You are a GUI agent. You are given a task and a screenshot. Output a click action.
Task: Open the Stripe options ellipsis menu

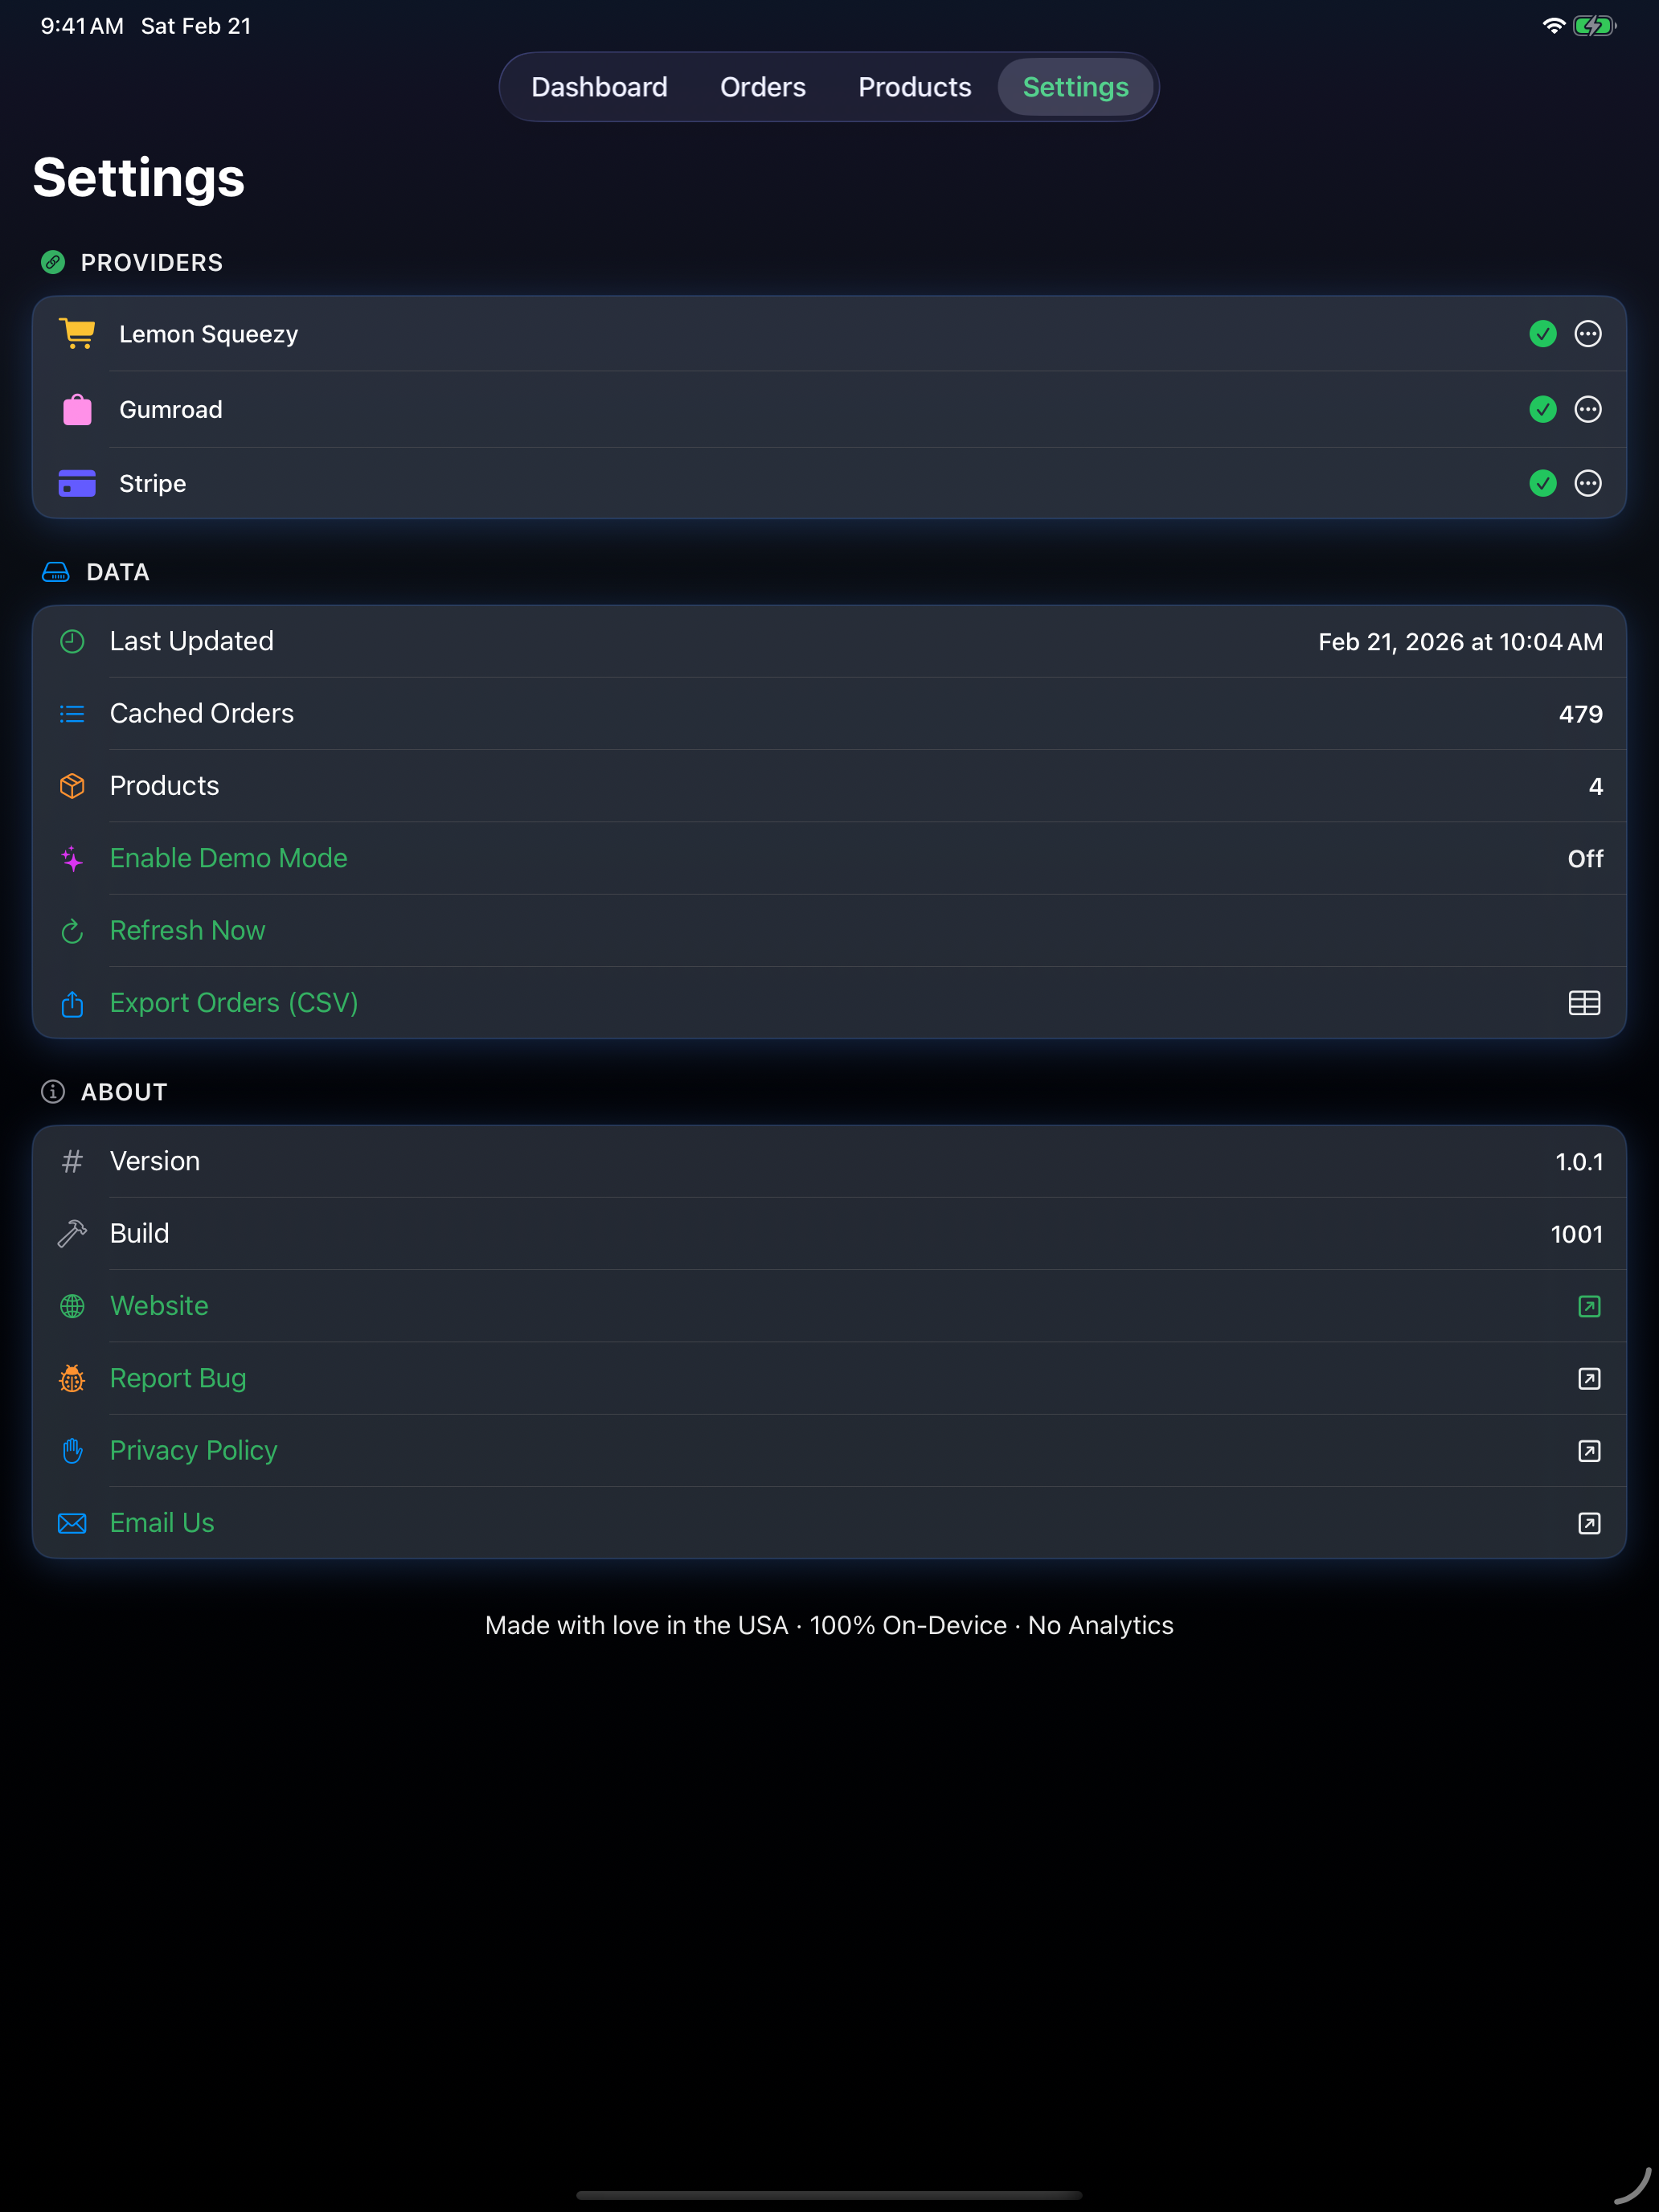[1588, 483]
